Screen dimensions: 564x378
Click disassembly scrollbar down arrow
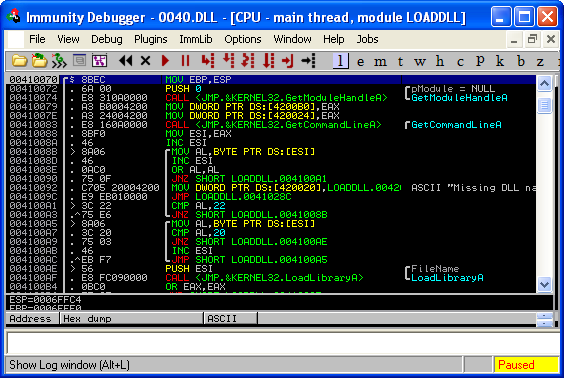[544, 285]
